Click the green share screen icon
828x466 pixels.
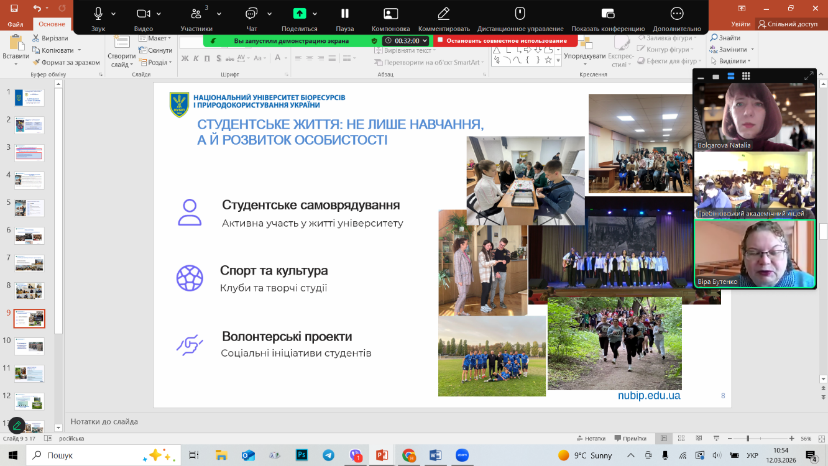(299, 13)
